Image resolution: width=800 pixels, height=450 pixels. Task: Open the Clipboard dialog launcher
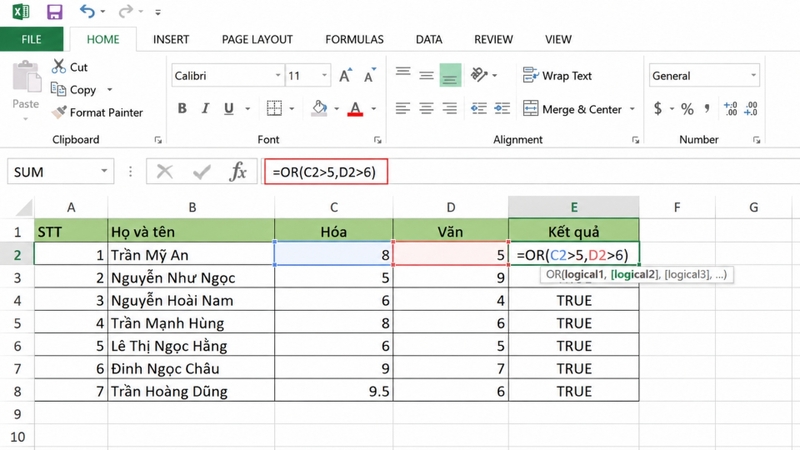click(158, 140)
